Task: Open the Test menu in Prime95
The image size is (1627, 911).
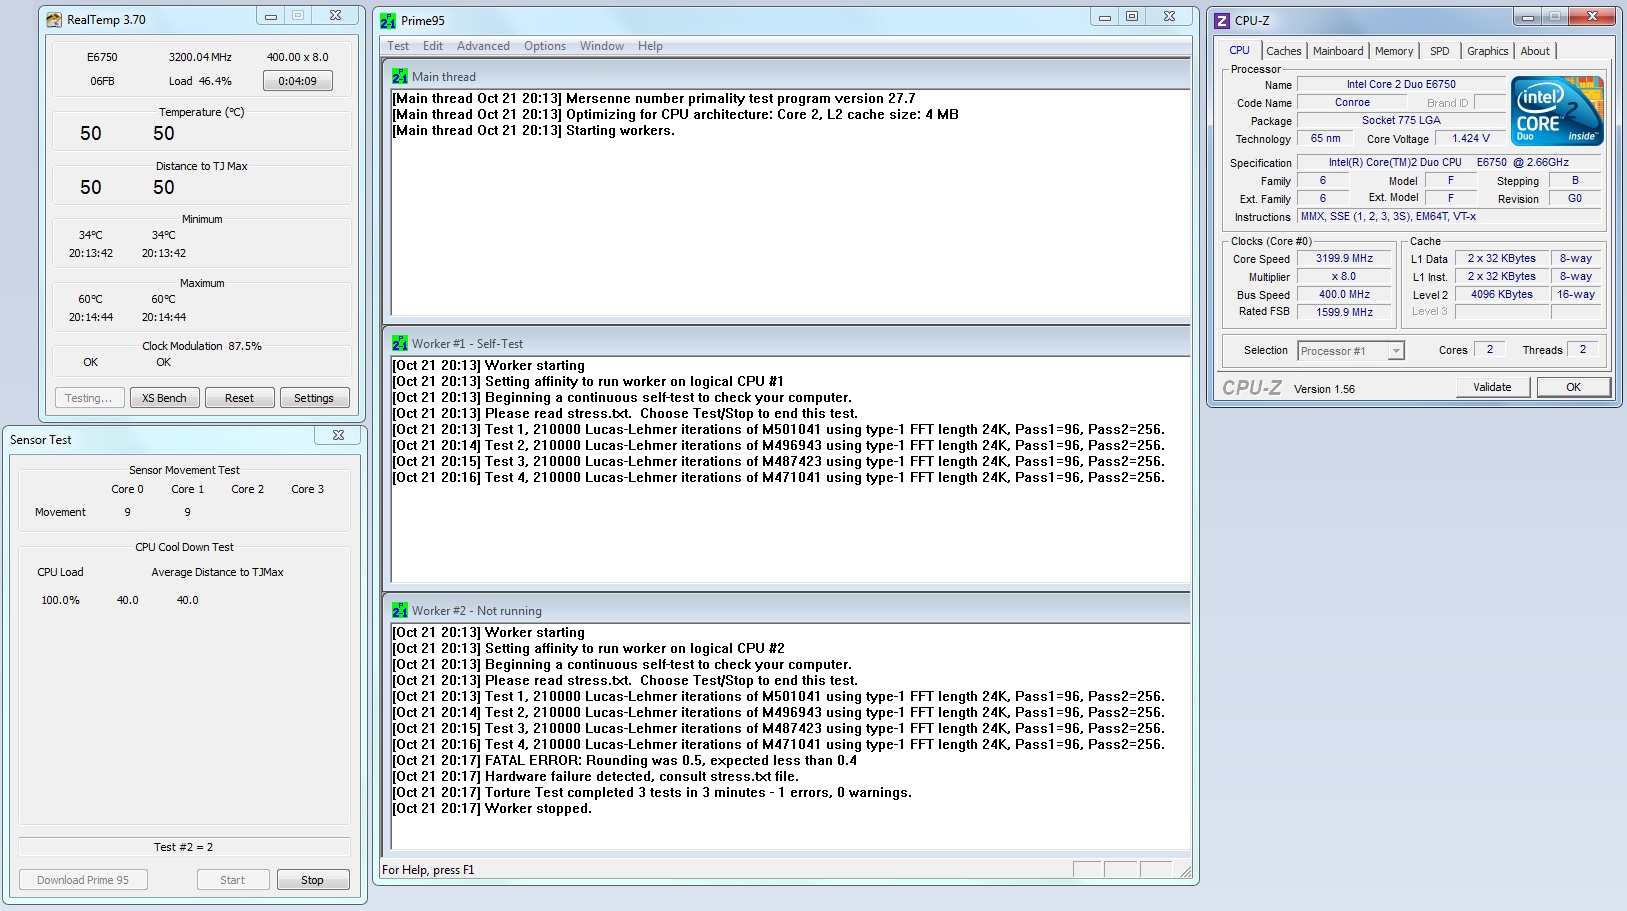Action: click(398, 46)
